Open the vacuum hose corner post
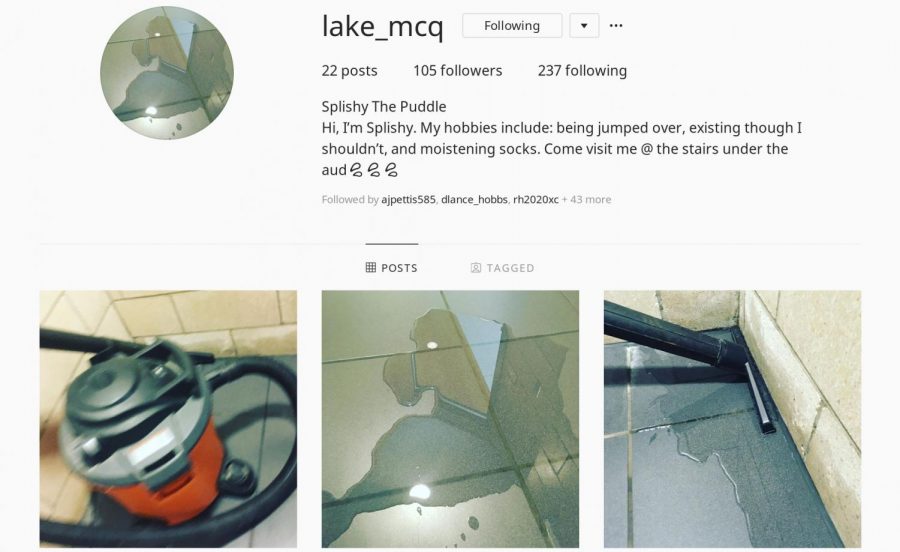 (732, 419)
